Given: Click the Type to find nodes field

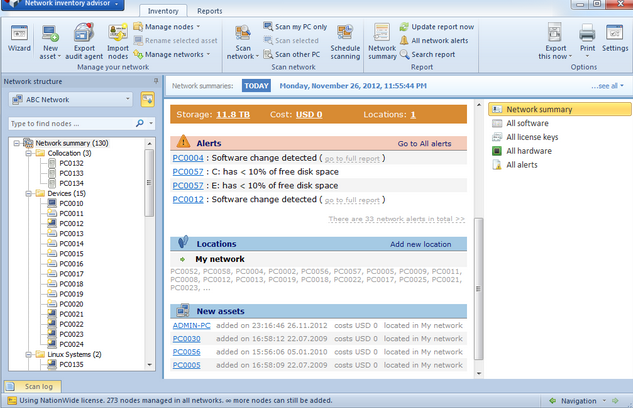Looking at the screenshot, I should pyautogui.click(x=71, y=123).
